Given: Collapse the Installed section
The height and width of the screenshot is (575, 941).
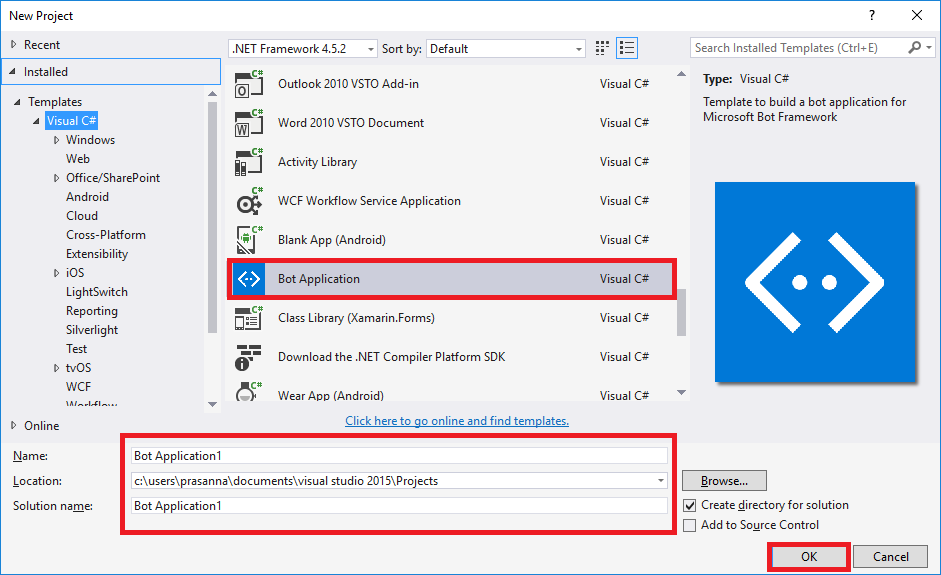Looking at the screenshot, I should pyautogui.click(x=13, y=71).
